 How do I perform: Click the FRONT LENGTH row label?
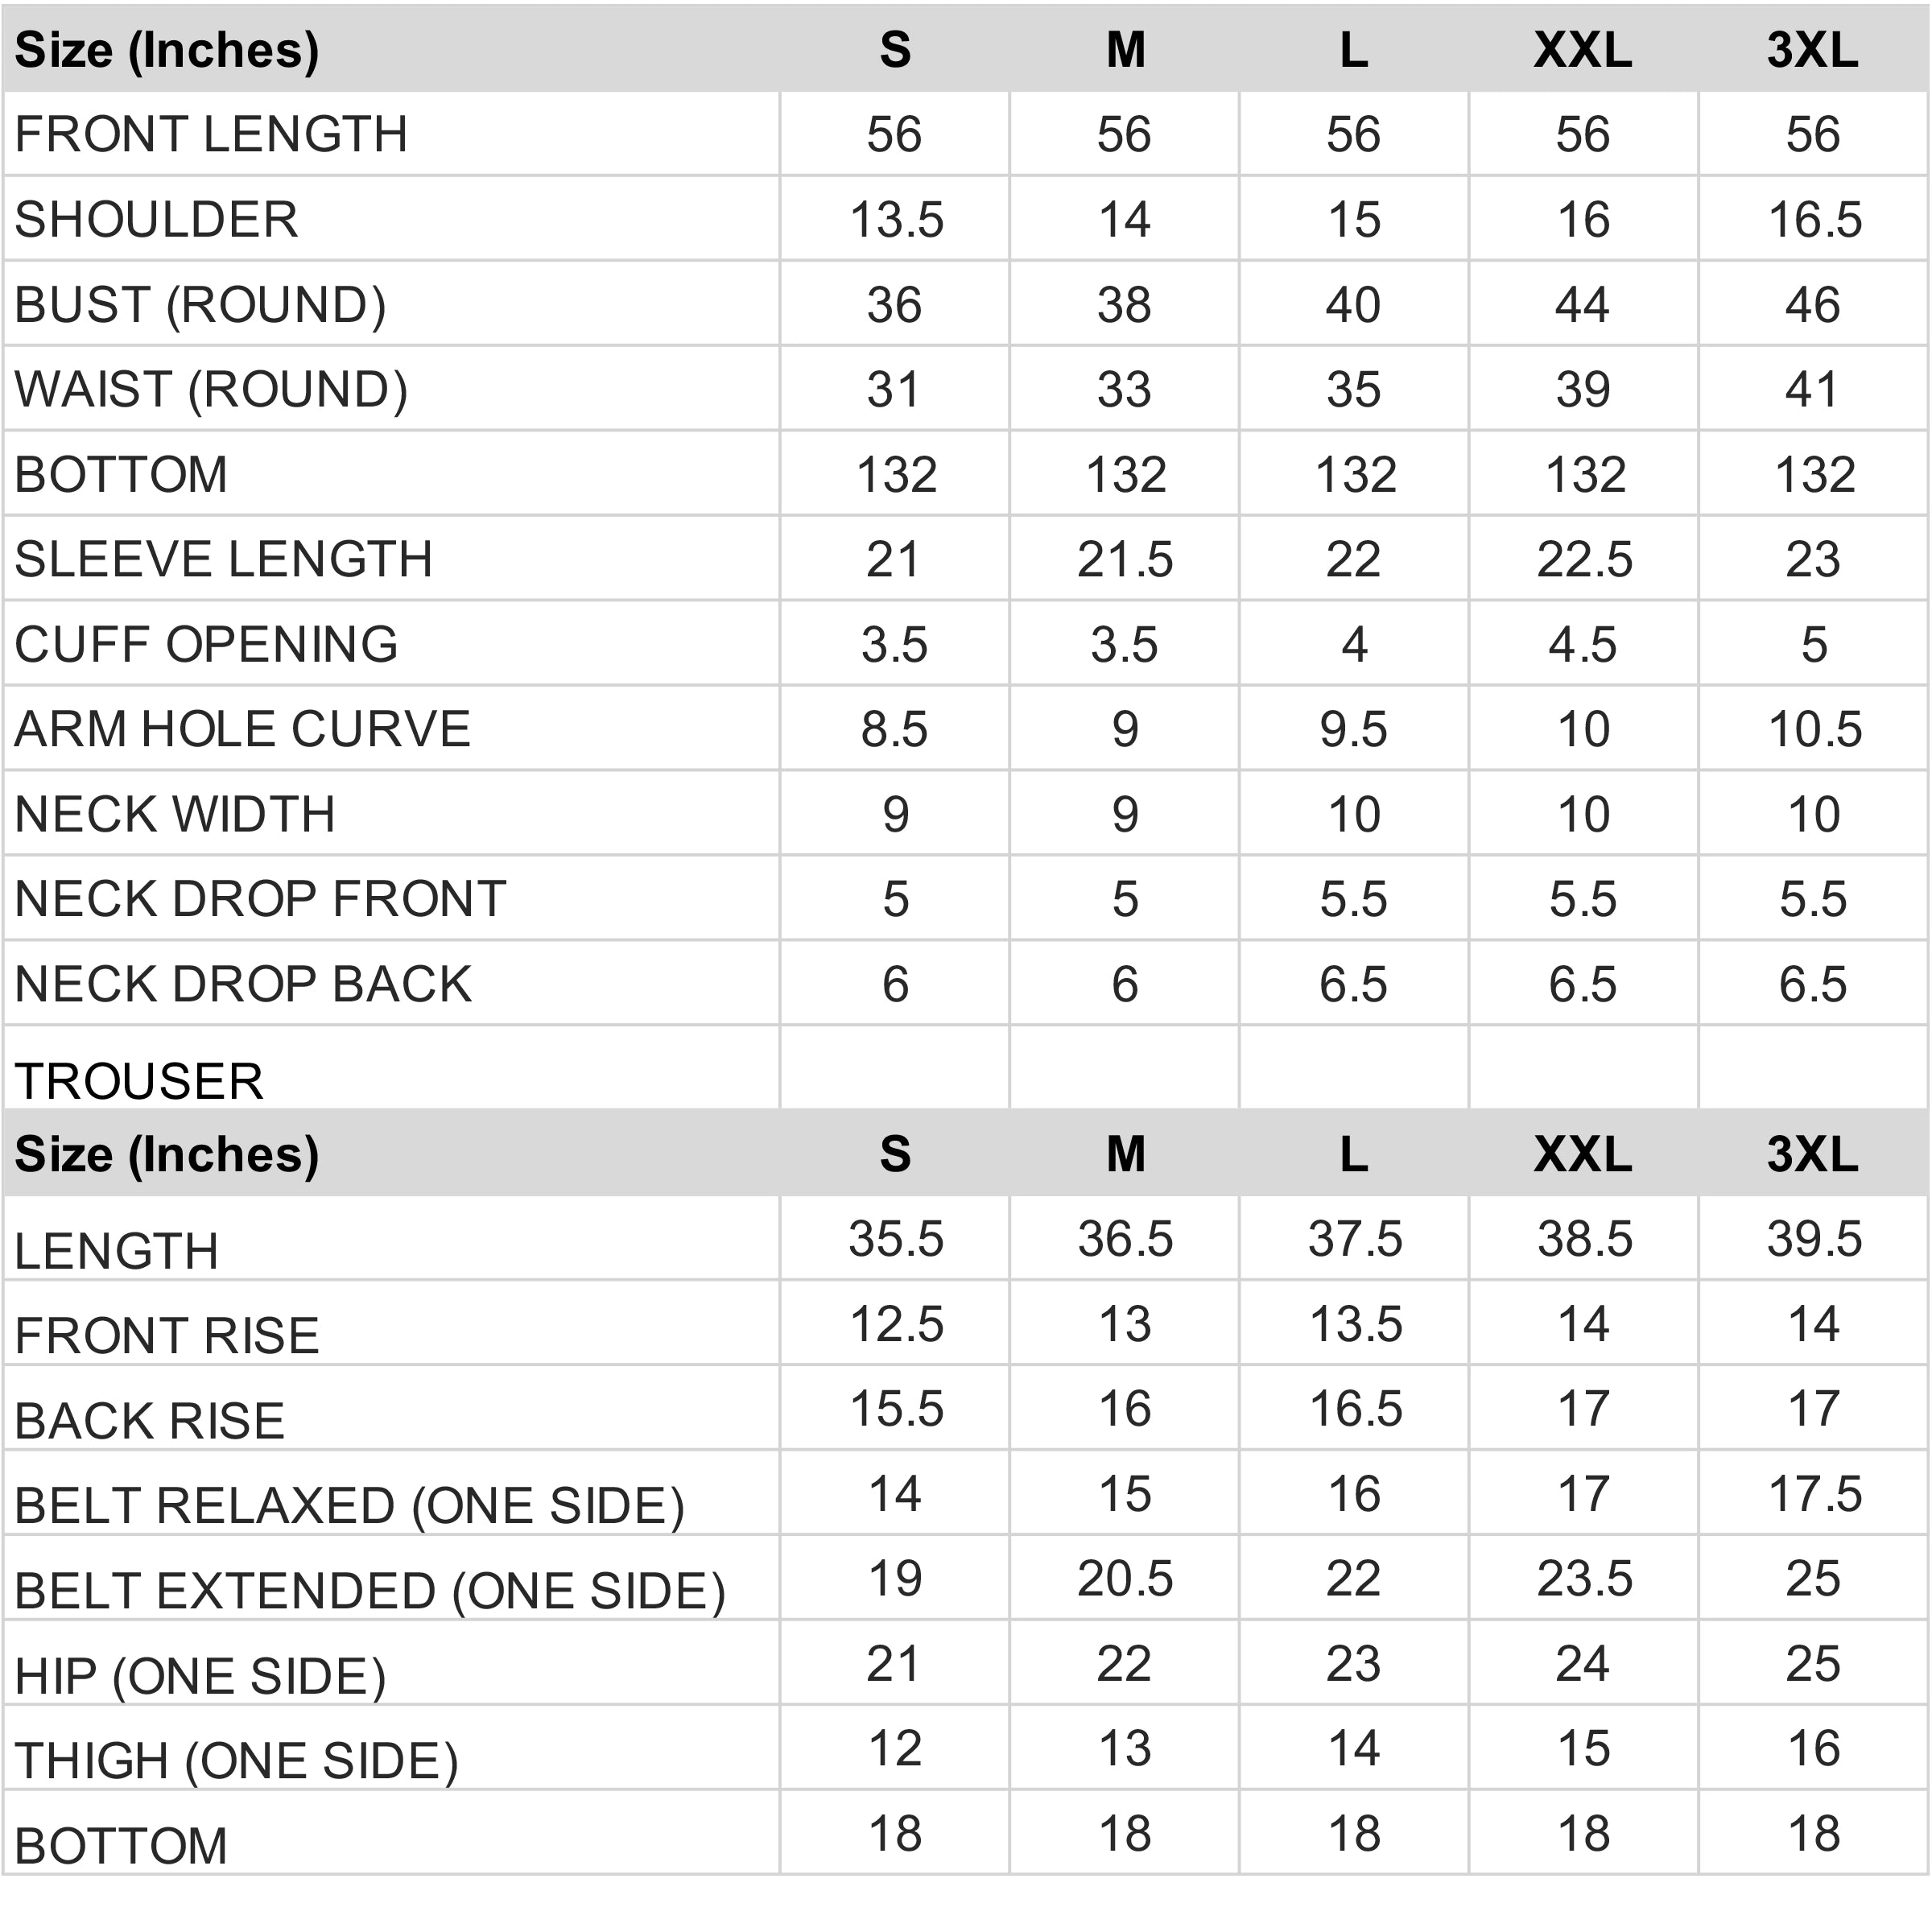pos(211,134)
